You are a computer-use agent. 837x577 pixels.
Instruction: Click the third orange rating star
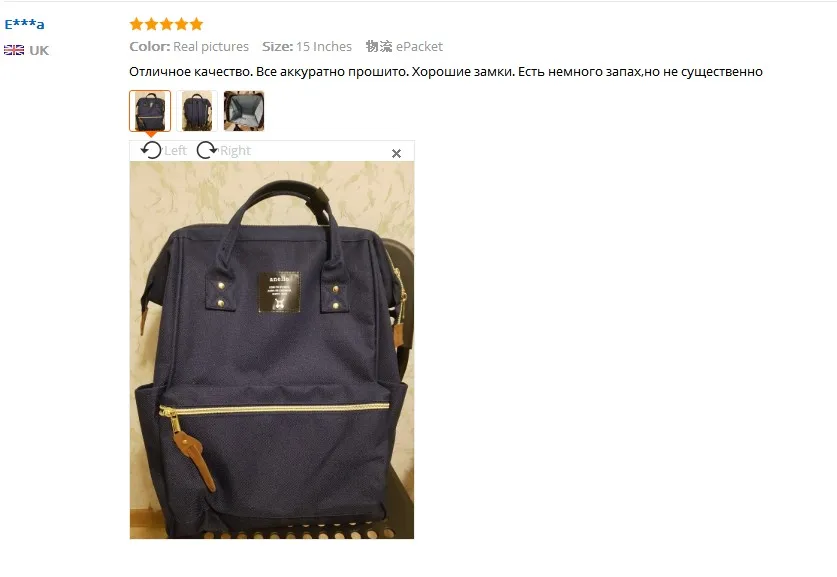(x=167, y=24)
